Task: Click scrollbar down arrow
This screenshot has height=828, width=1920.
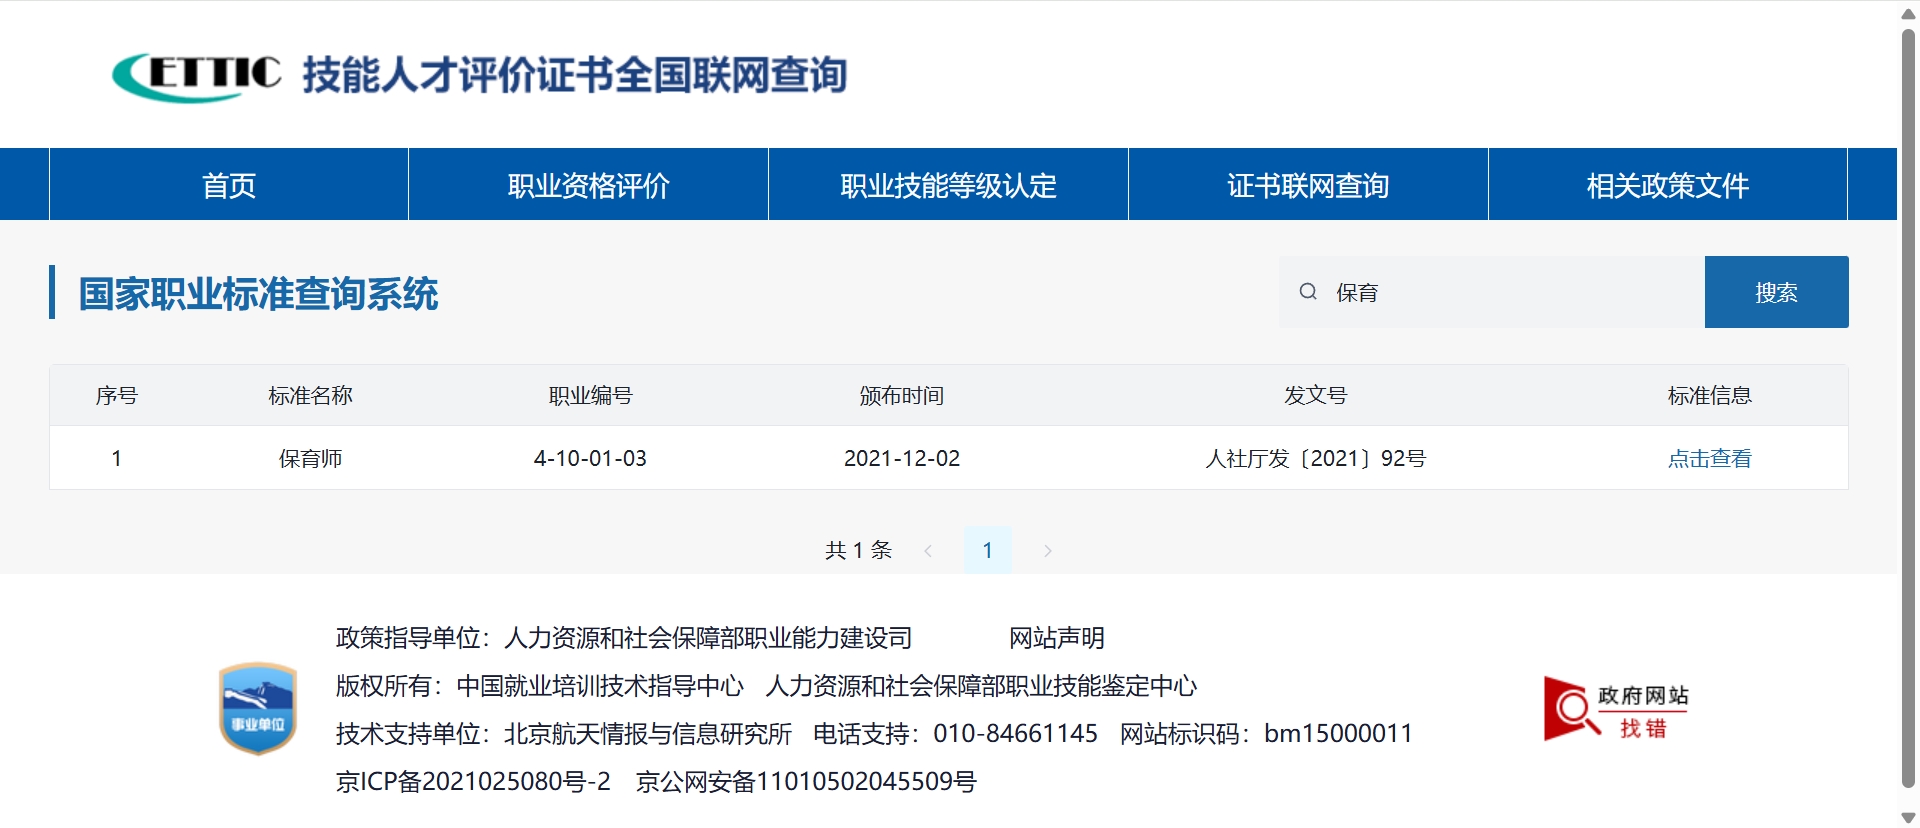Action: 1908,817
